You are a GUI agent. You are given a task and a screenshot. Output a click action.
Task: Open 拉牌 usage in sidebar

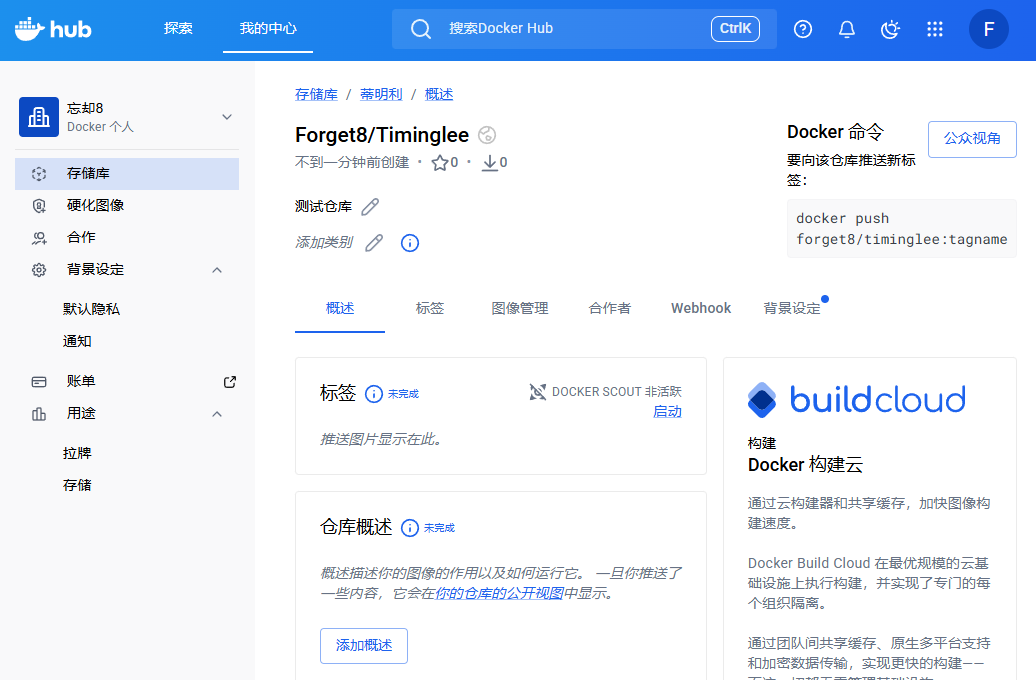77,453
